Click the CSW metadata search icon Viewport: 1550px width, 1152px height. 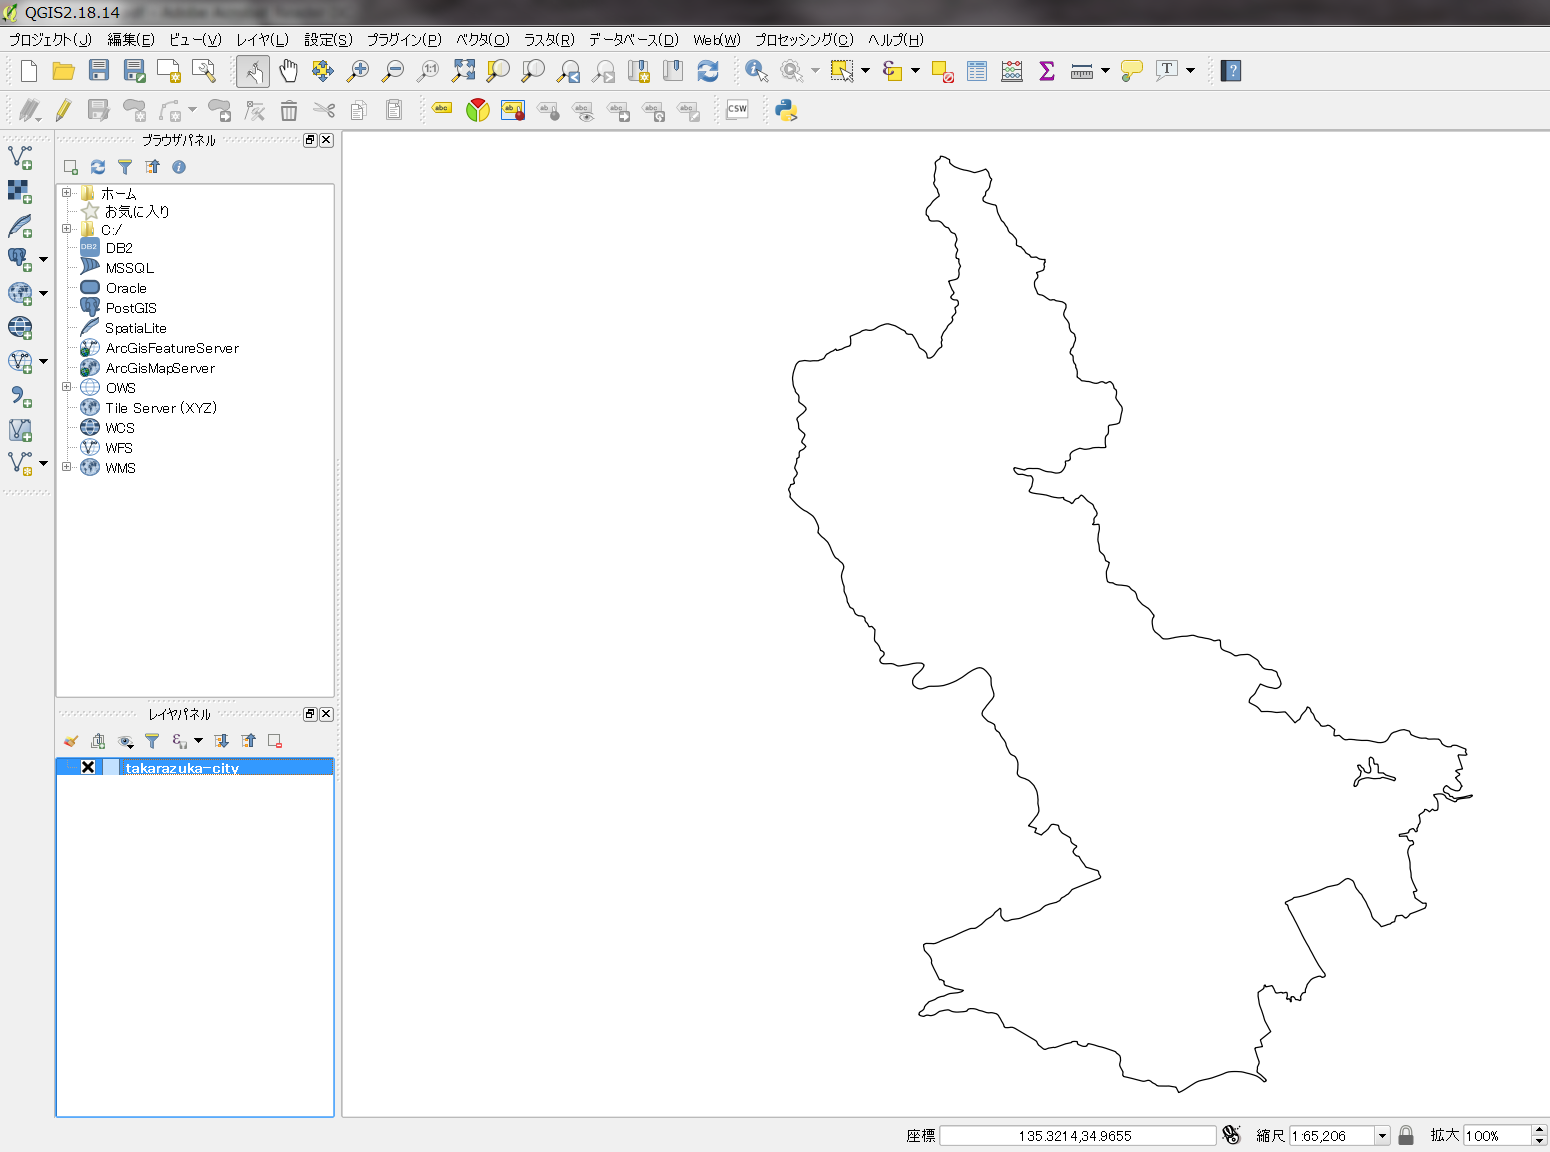[x=737, y=109]
